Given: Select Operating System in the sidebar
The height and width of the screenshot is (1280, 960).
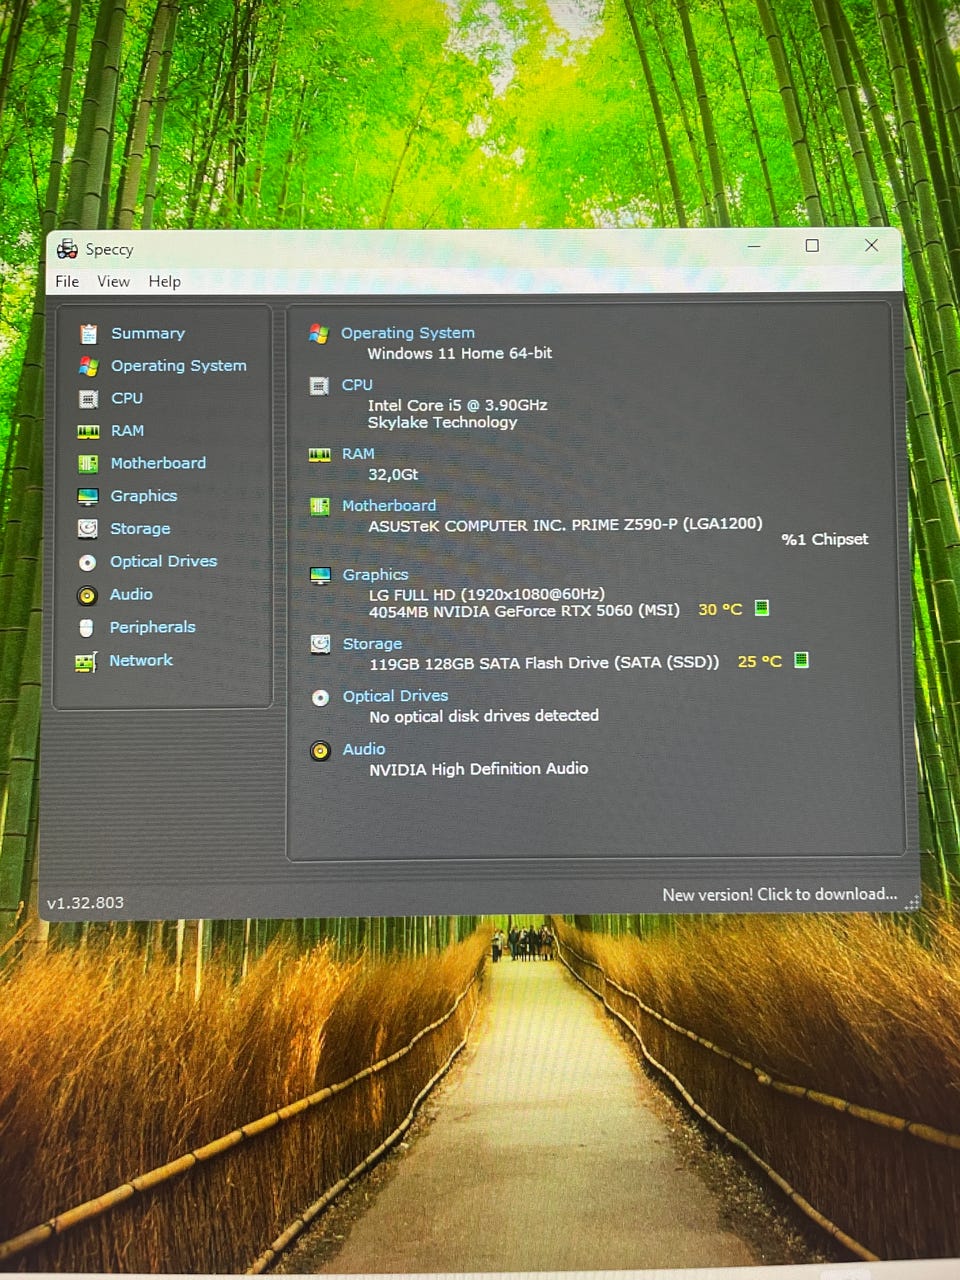Looking at the screenshot, I should coord(179,366).
